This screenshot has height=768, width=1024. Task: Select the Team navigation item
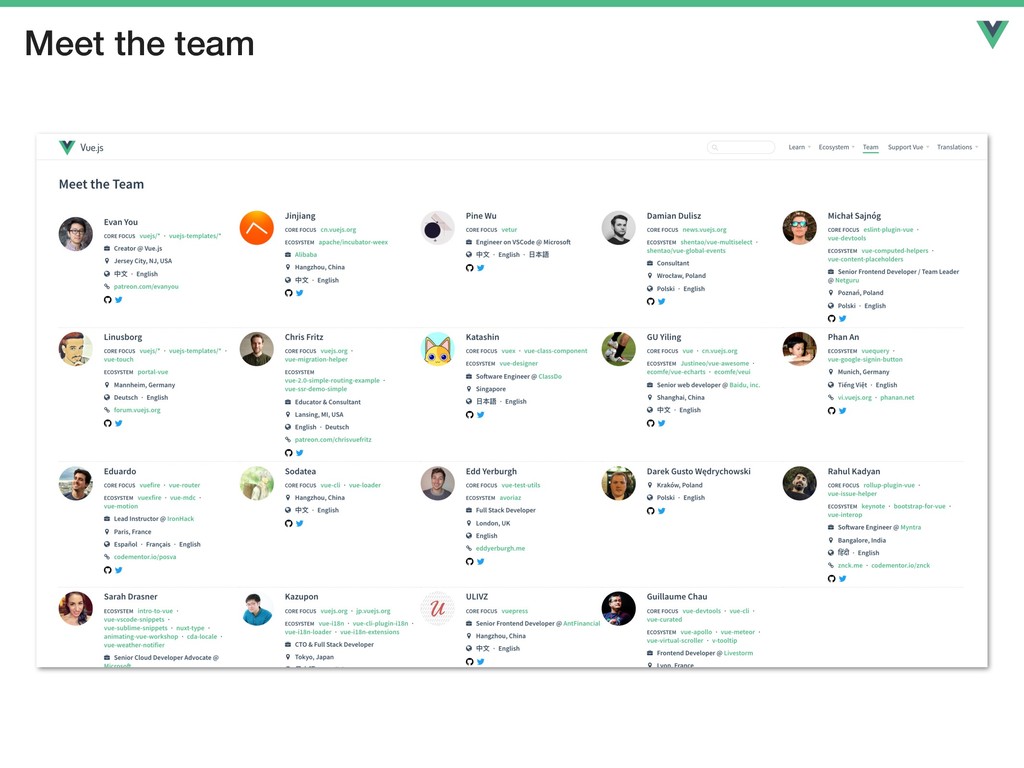871,148
